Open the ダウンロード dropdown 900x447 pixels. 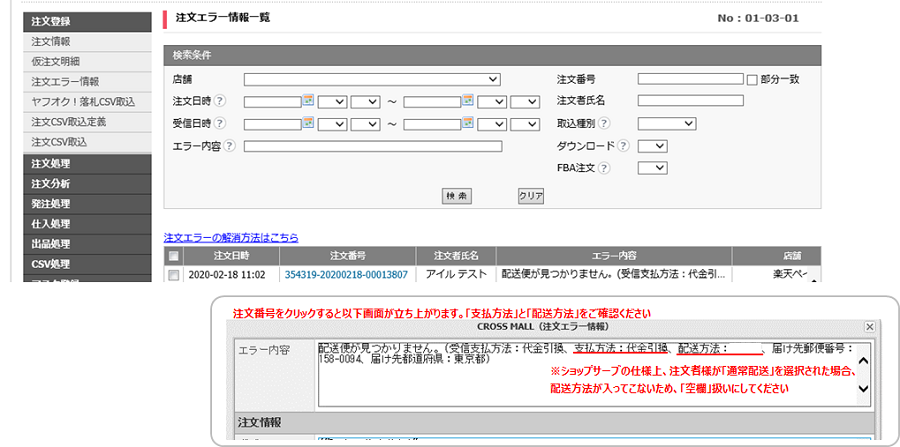[x=653, y=146]
